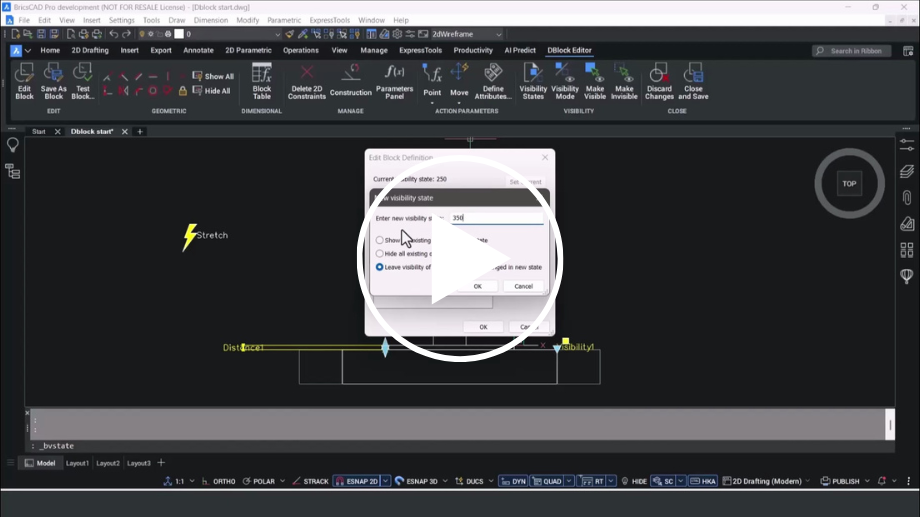Click the Edit Block icon

point(24,81)
